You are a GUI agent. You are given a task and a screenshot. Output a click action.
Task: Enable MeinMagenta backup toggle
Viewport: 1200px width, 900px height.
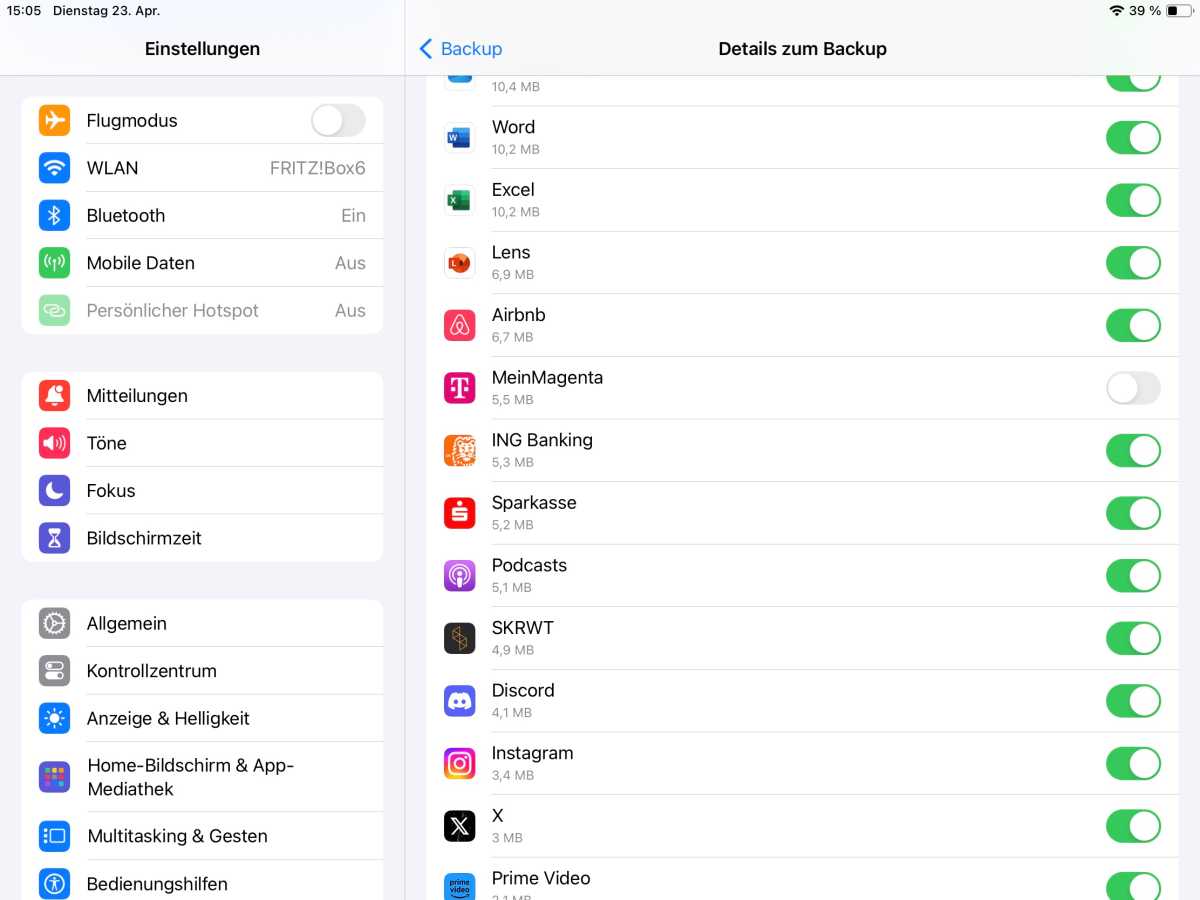pyautogui.click(x=1133, y=388)
